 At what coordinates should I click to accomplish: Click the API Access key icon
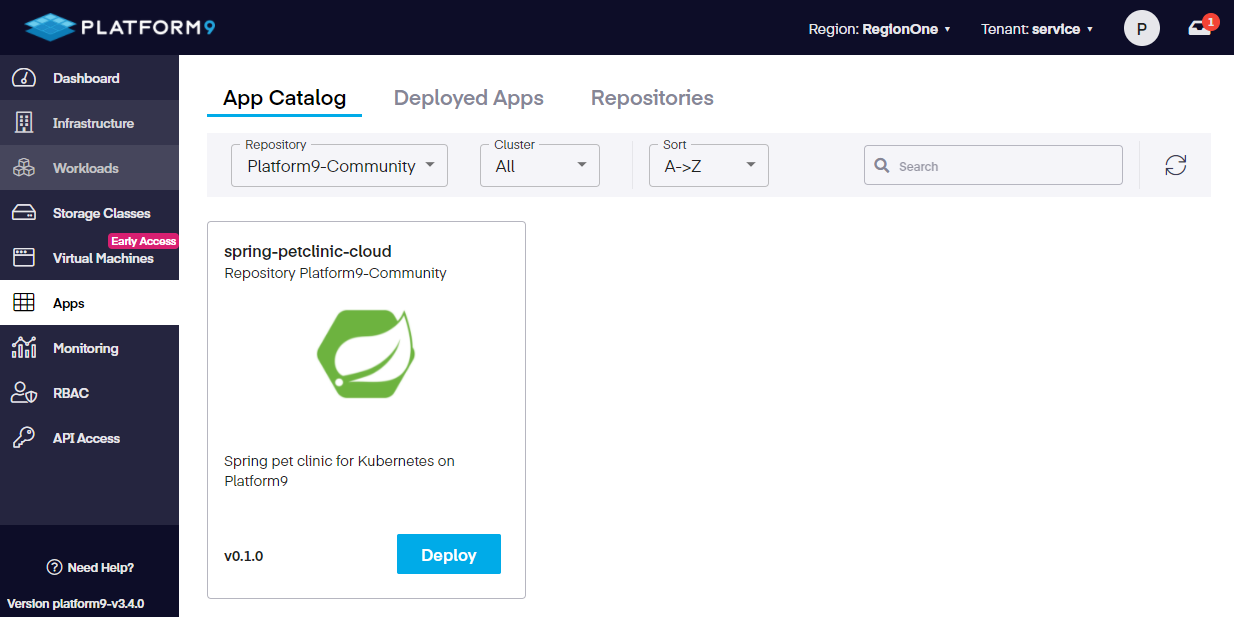pyautogui.click(x=24, y=438)
